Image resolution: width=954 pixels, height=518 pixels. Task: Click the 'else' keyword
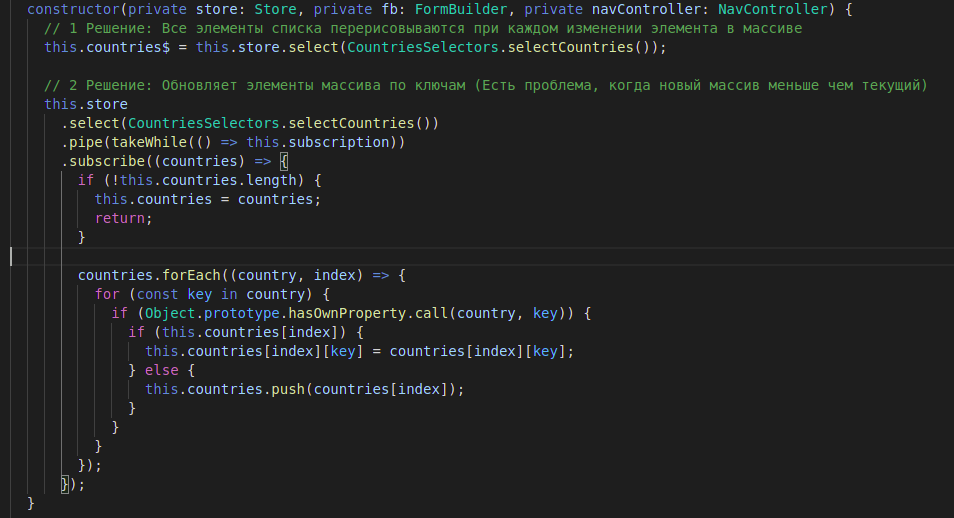(x=162, y=370)
